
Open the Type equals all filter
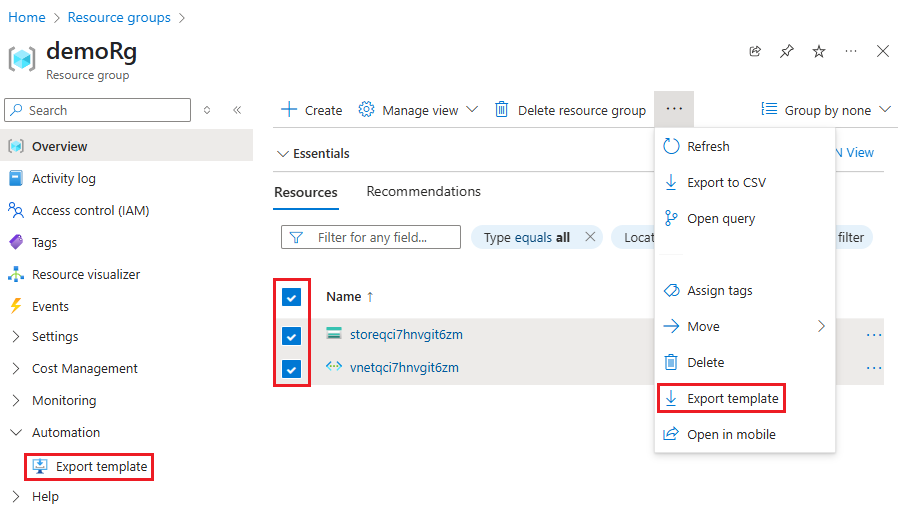tap(526, 238)
